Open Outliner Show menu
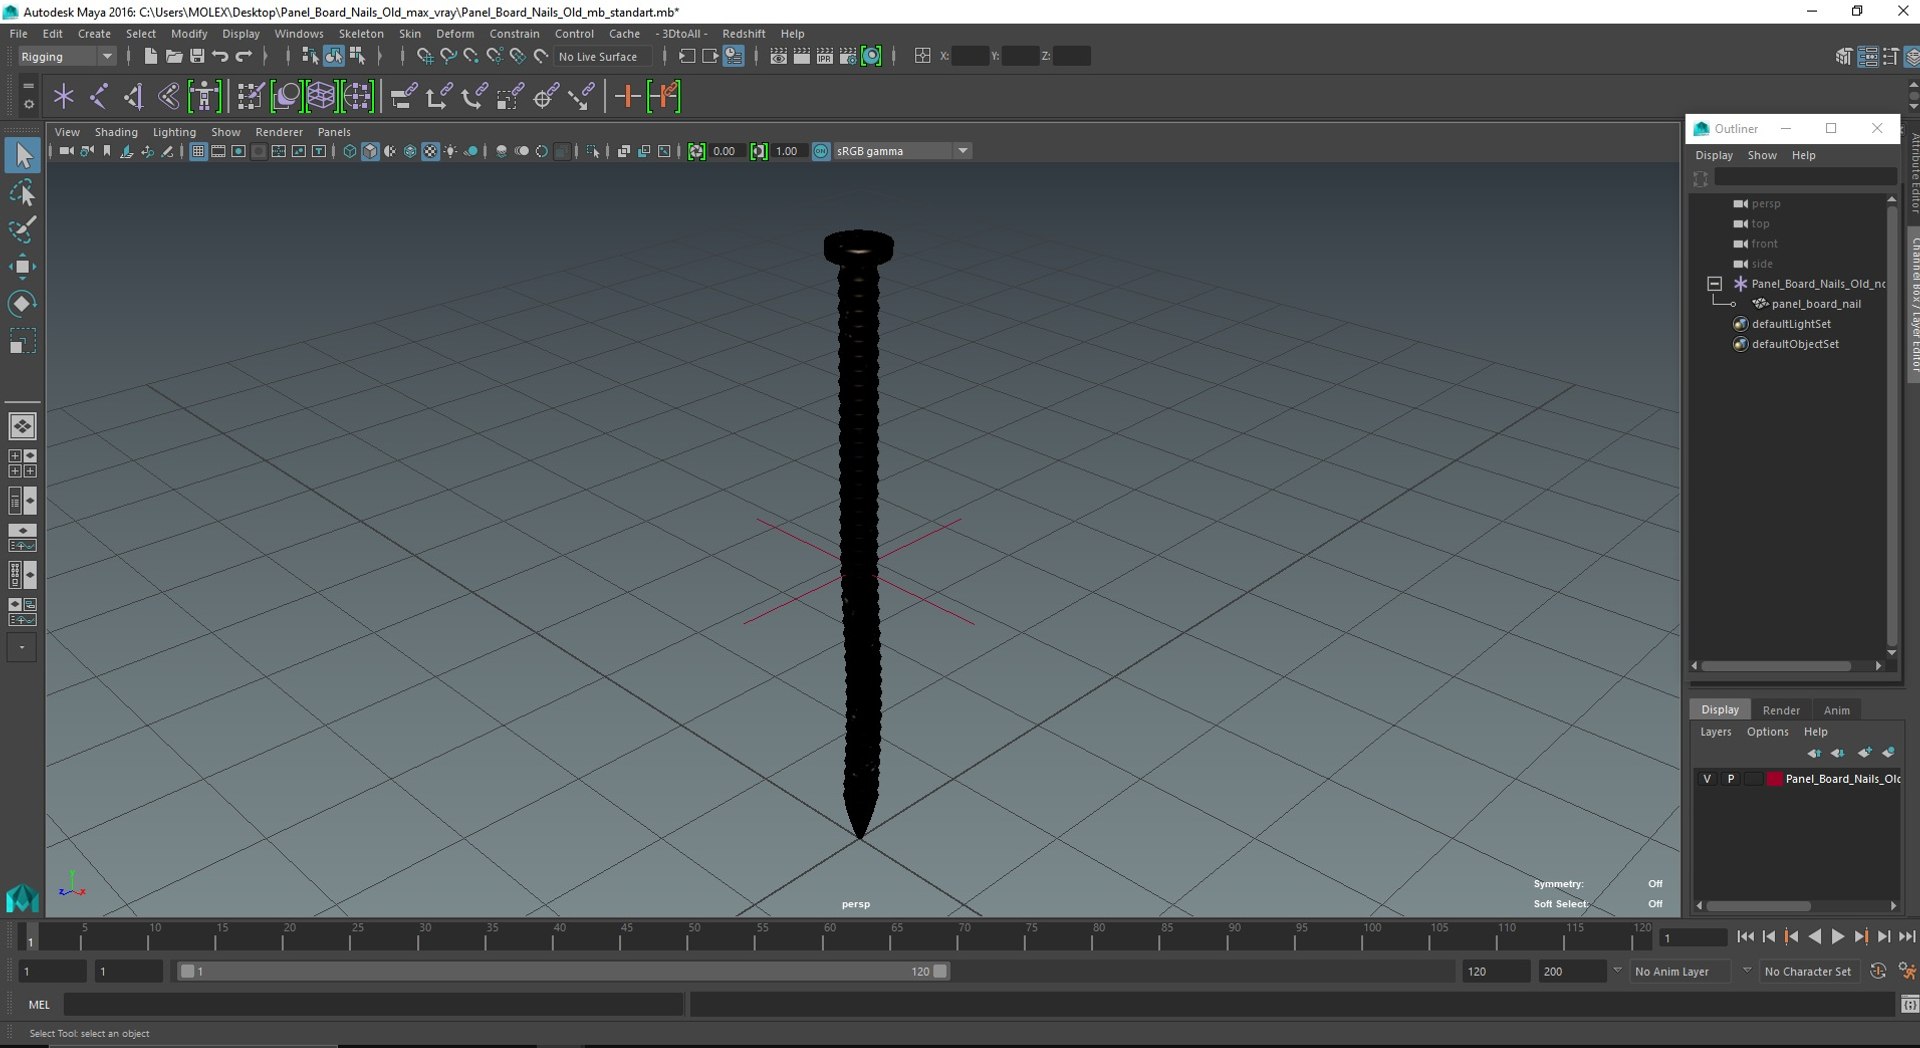The image size is (1920, 1048). [1762, 155]
